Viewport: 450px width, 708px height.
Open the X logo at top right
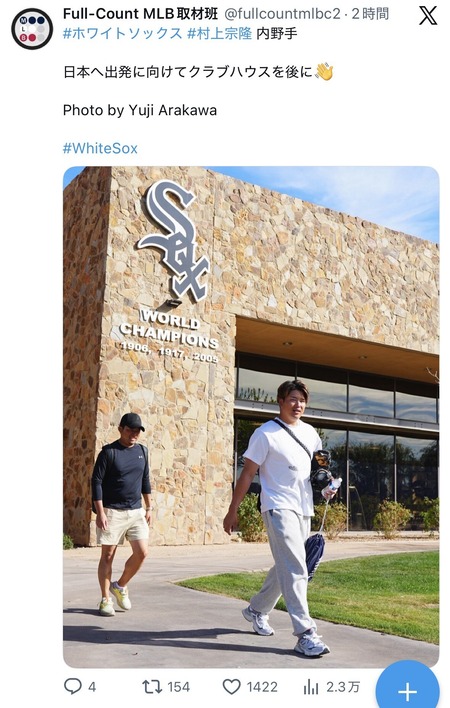(x=428, y=16)
